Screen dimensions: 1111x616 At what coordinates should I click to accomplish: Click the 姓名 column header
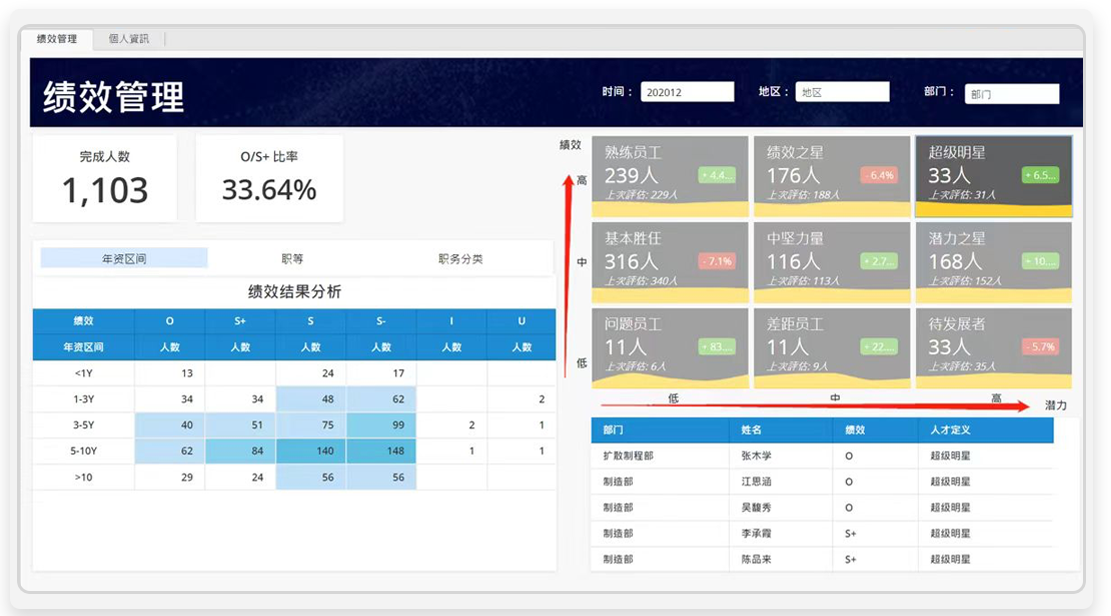coord(782,430)
